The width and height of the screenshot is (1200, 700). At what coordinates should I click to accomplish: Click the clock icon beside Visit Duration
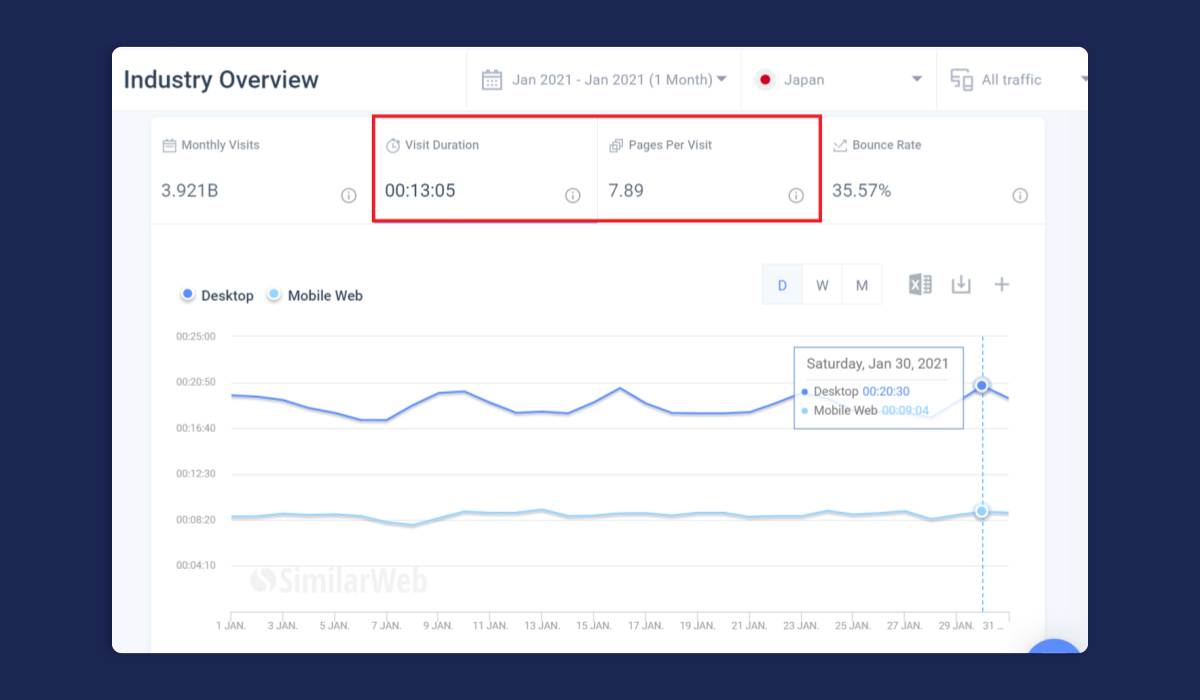tap(394, 144)
